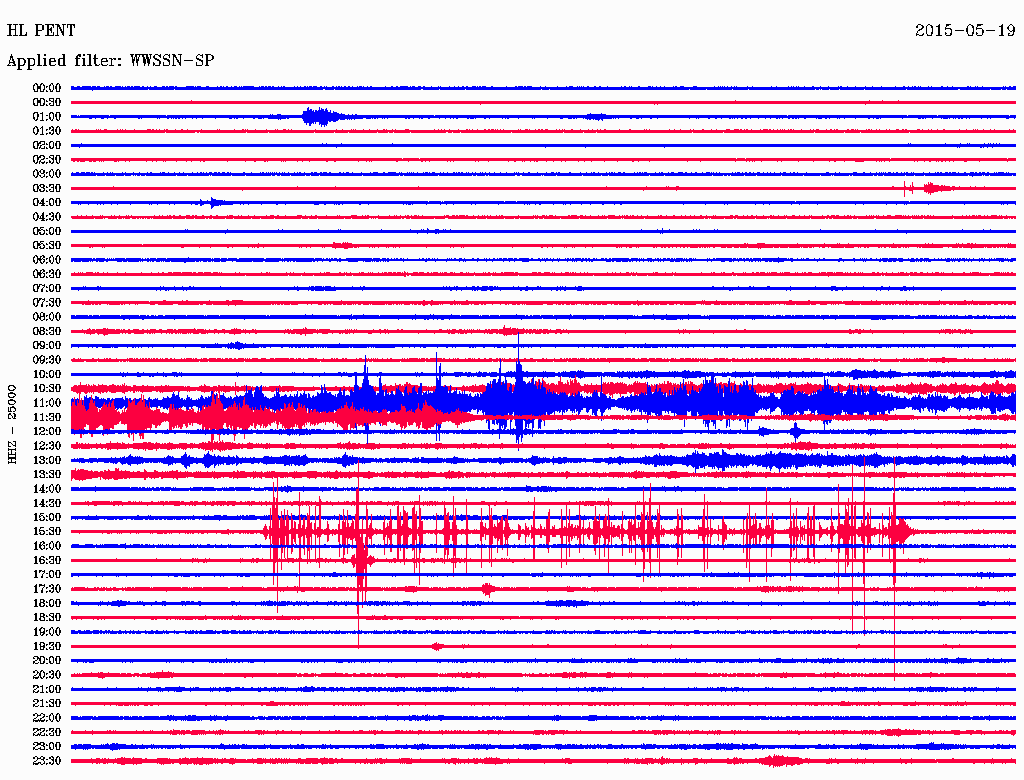Click the 23:00 time label
The width and height of the screenshot is (1024, 780).
(47, 747)
